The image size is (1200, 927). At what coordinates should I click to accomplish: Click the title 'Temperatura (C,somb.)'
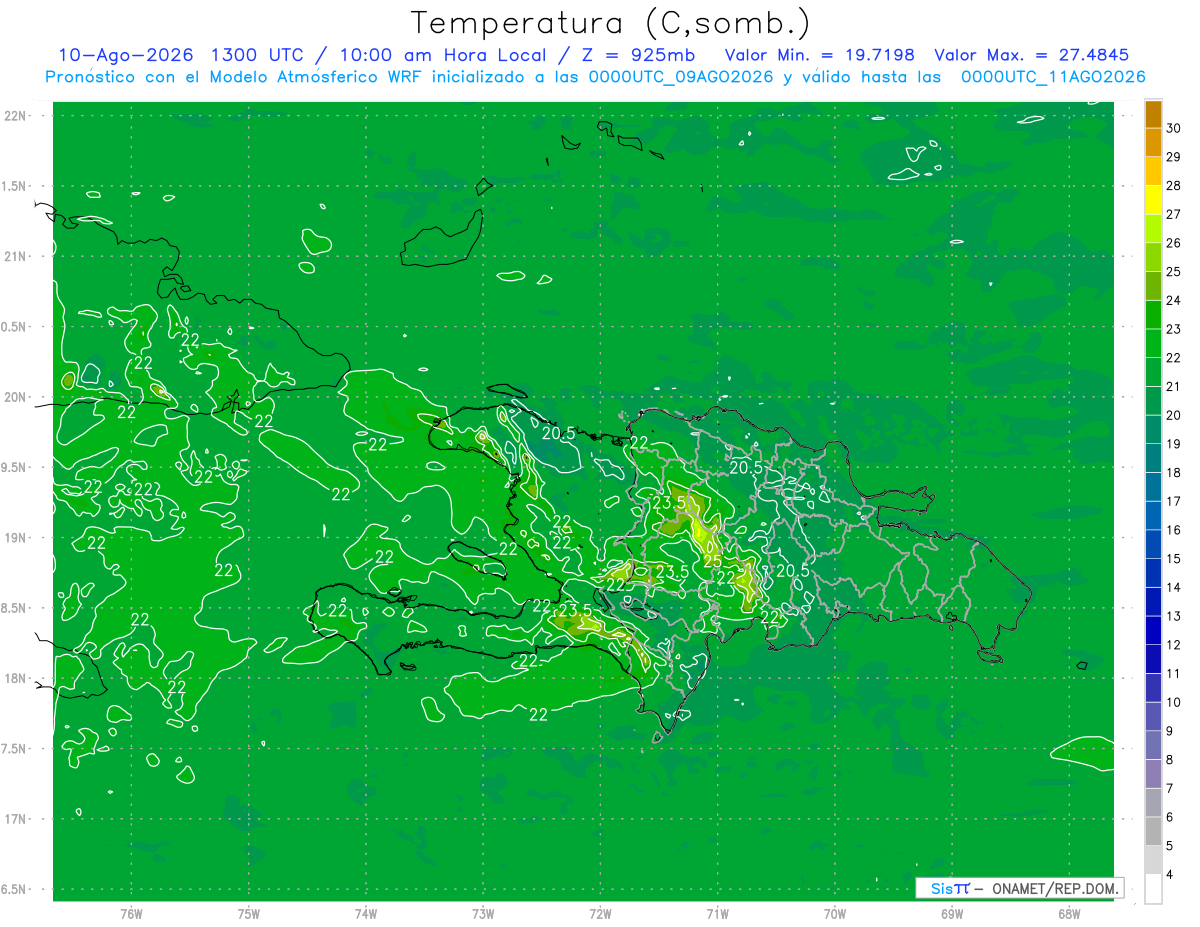[x=610, y=23]
